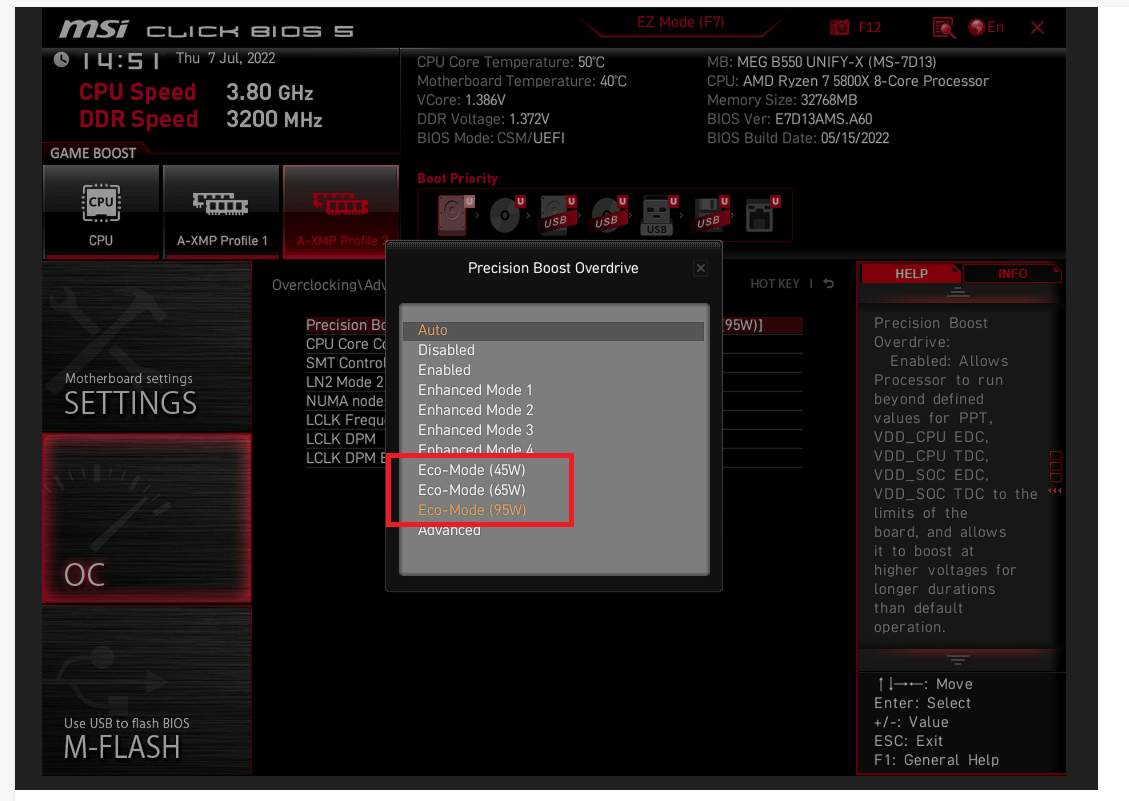
Task: Select the CPU Core row behind the dialog
Action: point(346,344)
